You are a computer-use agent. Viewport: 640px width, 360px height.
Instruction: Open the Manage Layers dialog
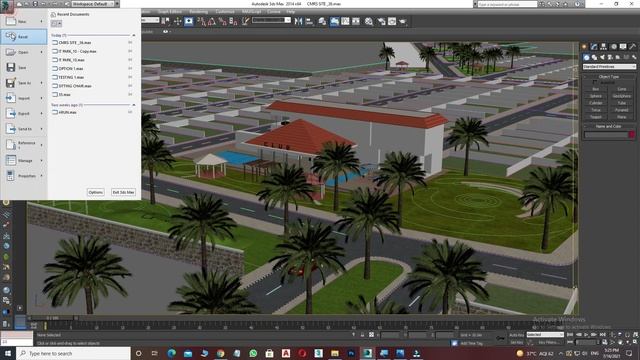tap(322, 21)
